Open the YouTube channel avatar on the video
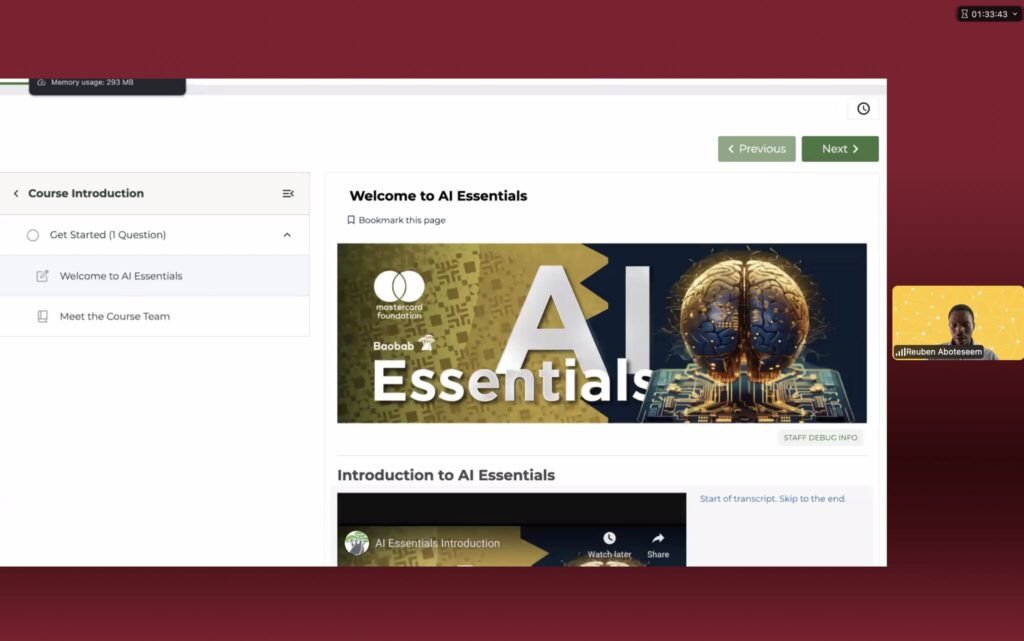 coord(357,543)
